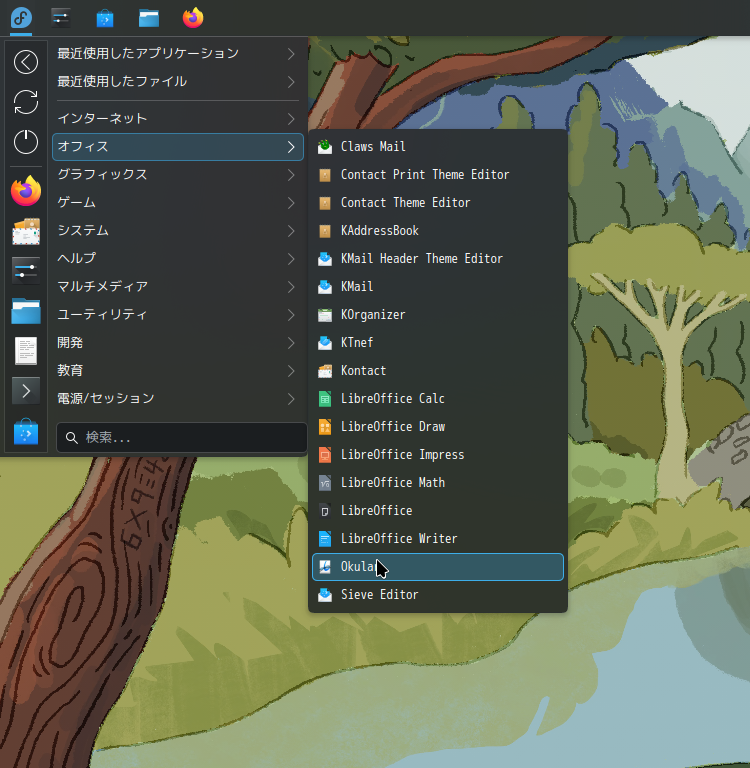Image resolution: width=750 pixels, height=768 pixels.
Task: Select the オフィス category
Action: coord(177,146)
